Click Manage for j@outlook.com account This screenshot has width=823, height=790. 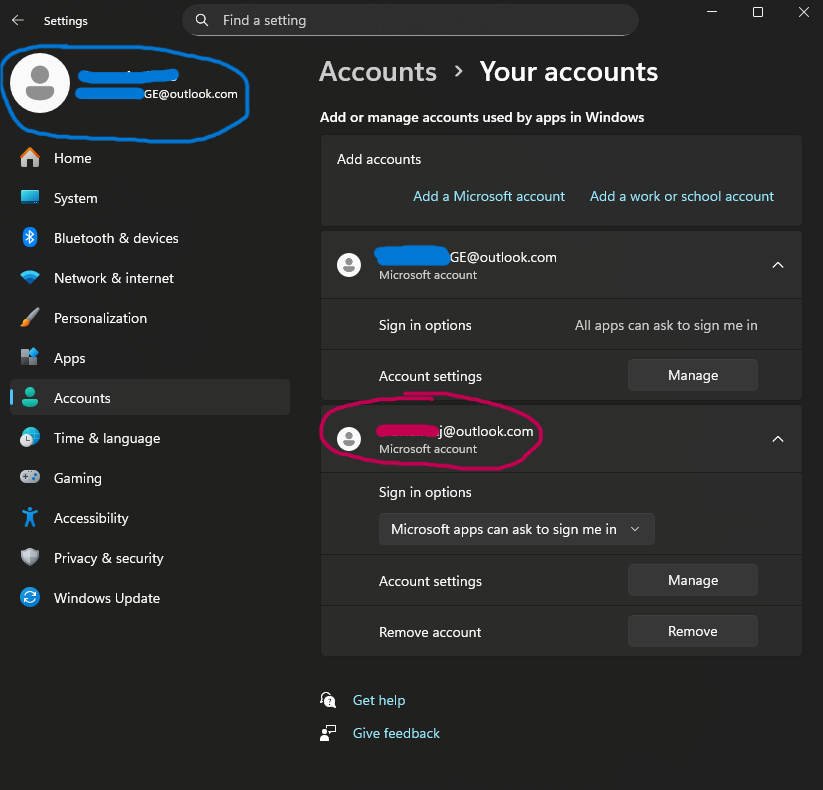[x=693, y=580]
